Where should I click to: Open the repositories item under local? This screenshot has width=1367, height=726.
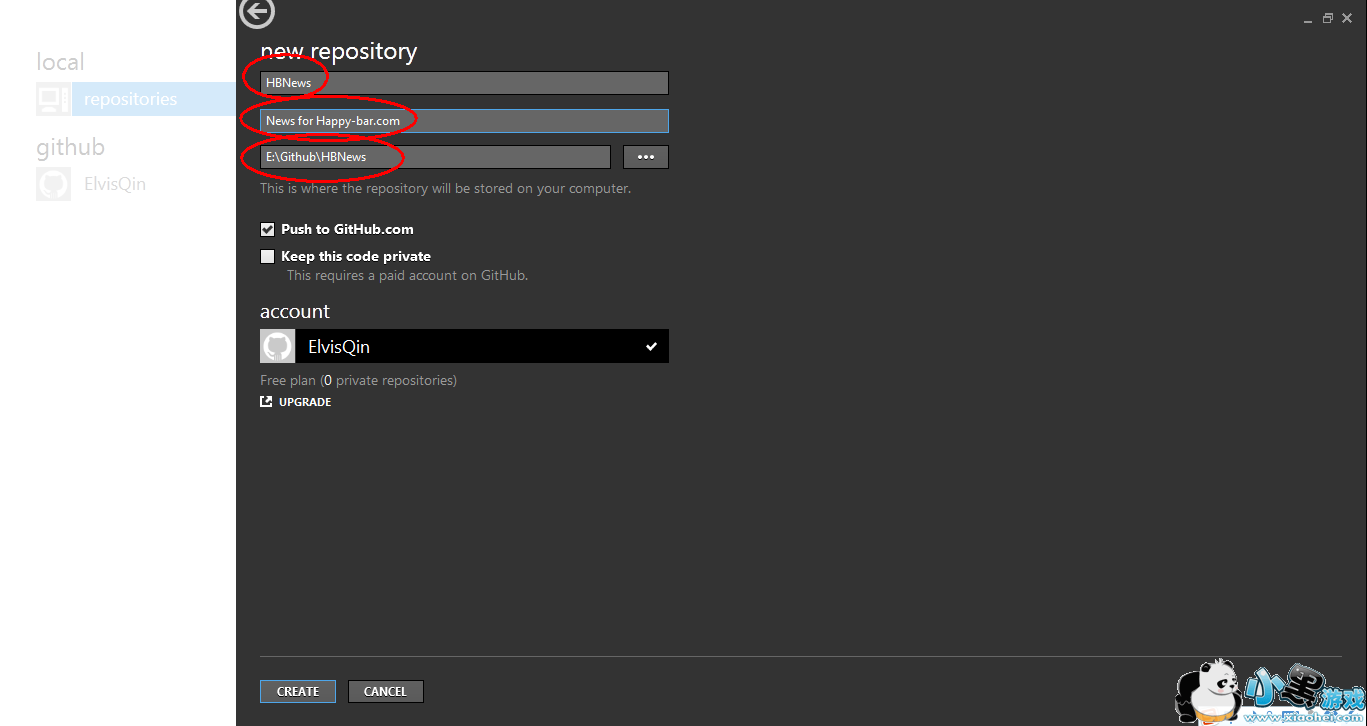tap(136, 99)
